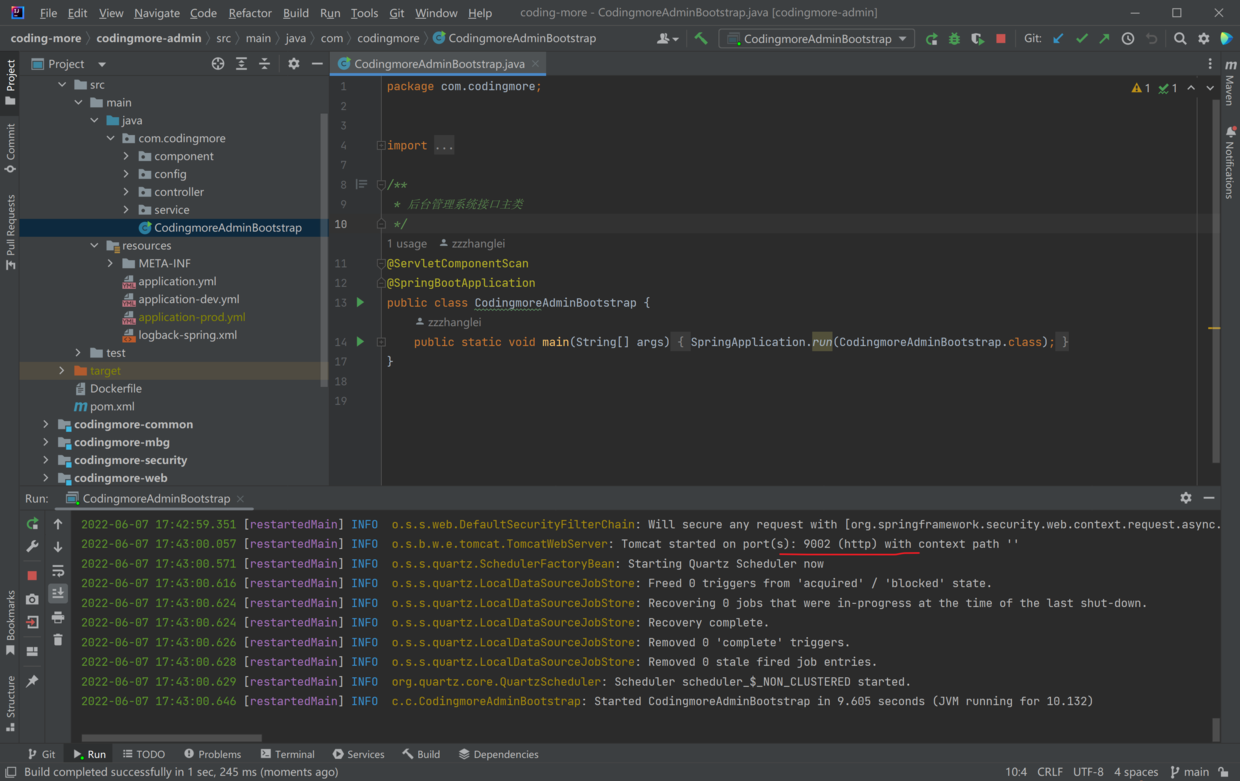
Task: Click the Git update project arrow
Action: tap(1058, 39)
